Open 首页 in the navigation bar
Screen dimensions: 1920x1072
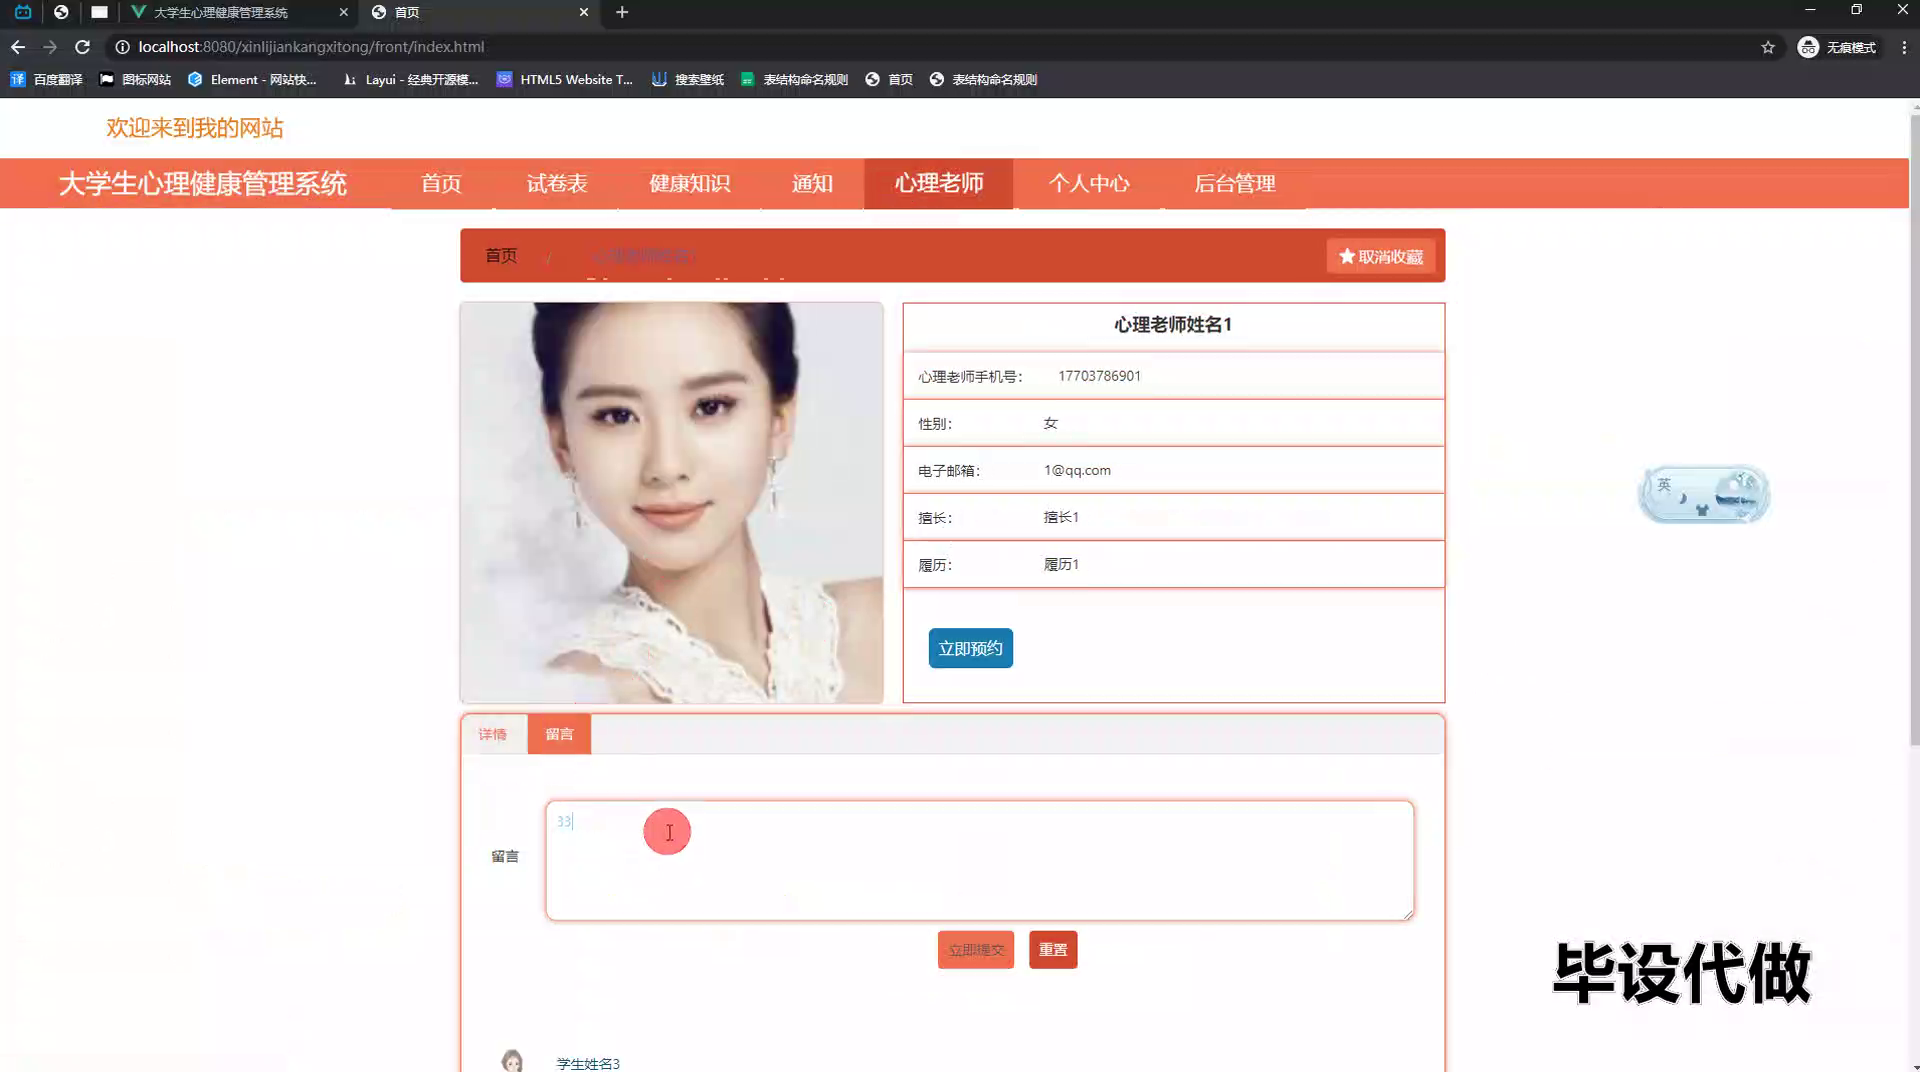441,183
